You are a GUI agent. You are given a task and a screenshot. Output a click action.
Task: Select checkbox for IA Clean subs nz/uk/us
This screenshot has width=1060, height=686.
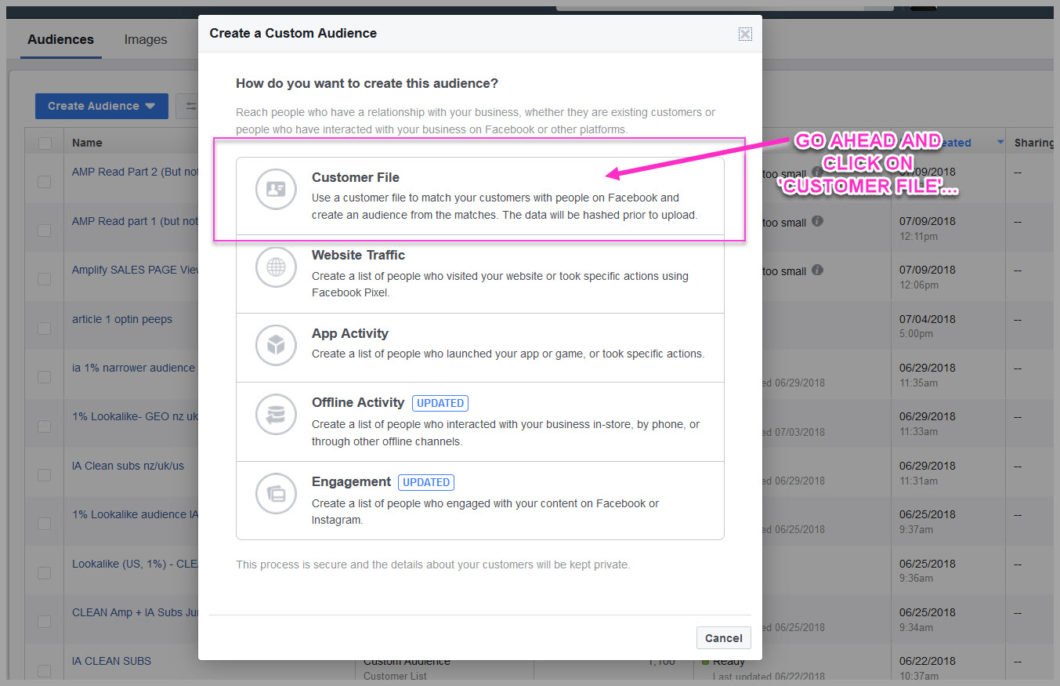(45, 475)
